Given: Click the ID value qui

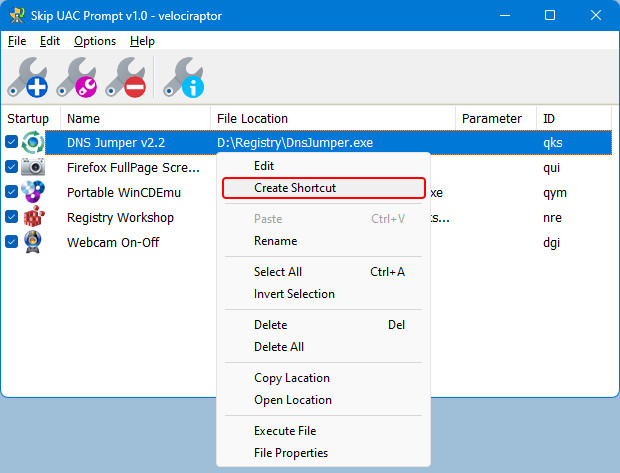Looking at the screenshot, I should point(552,168).
